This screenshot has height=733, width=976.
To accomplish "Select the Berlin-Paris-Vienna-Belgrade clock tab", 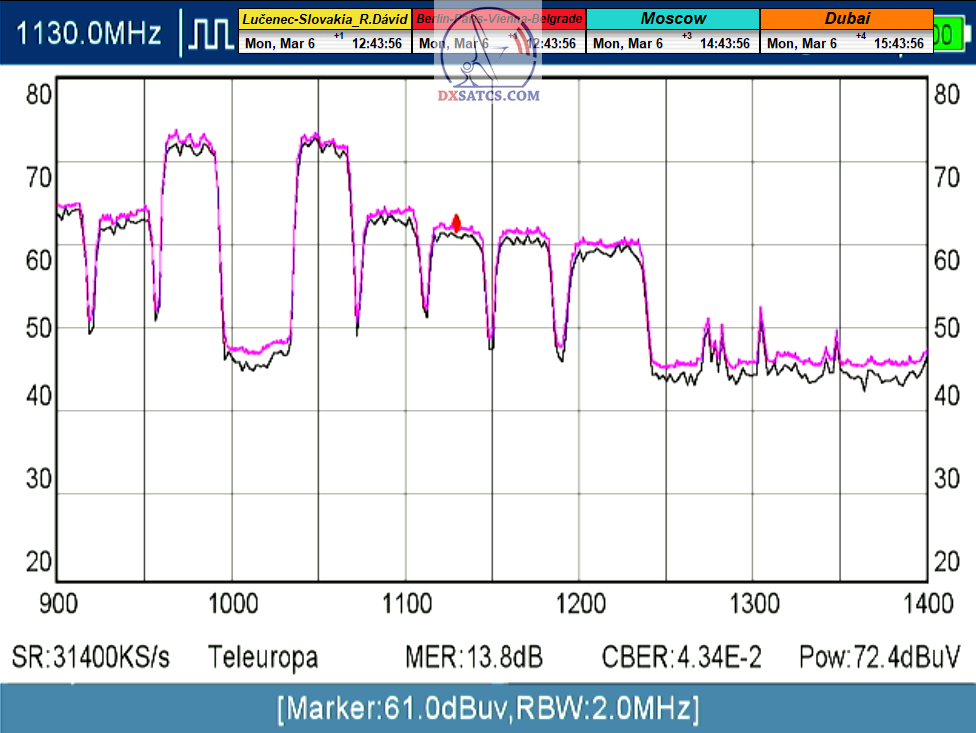I will pos(498,19).
